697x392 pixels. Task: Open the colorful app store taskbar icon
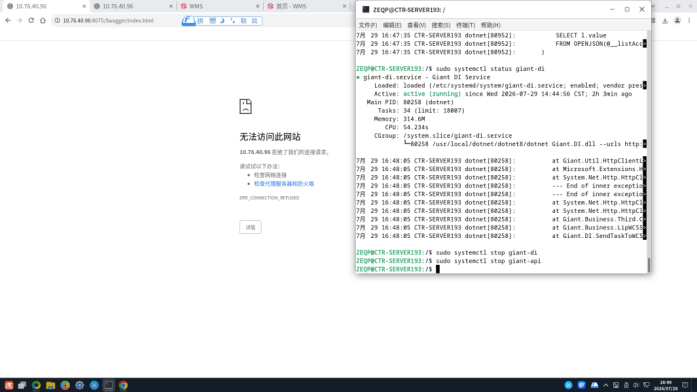tap(65, 385)
